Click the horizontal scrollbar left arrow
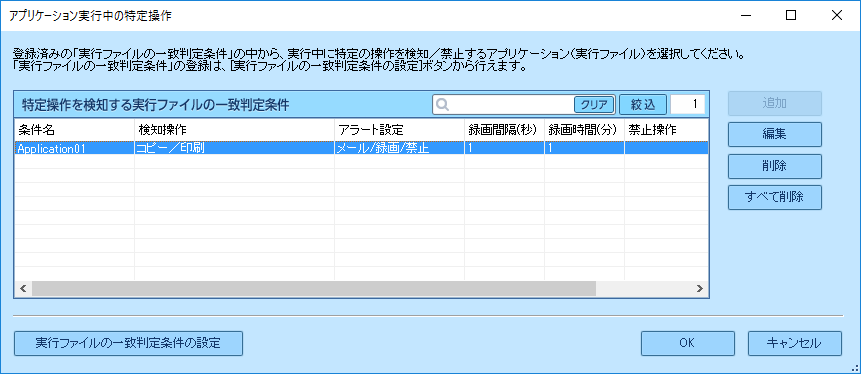The width and height of the screenshot is (861, 374). pos(23,288)
